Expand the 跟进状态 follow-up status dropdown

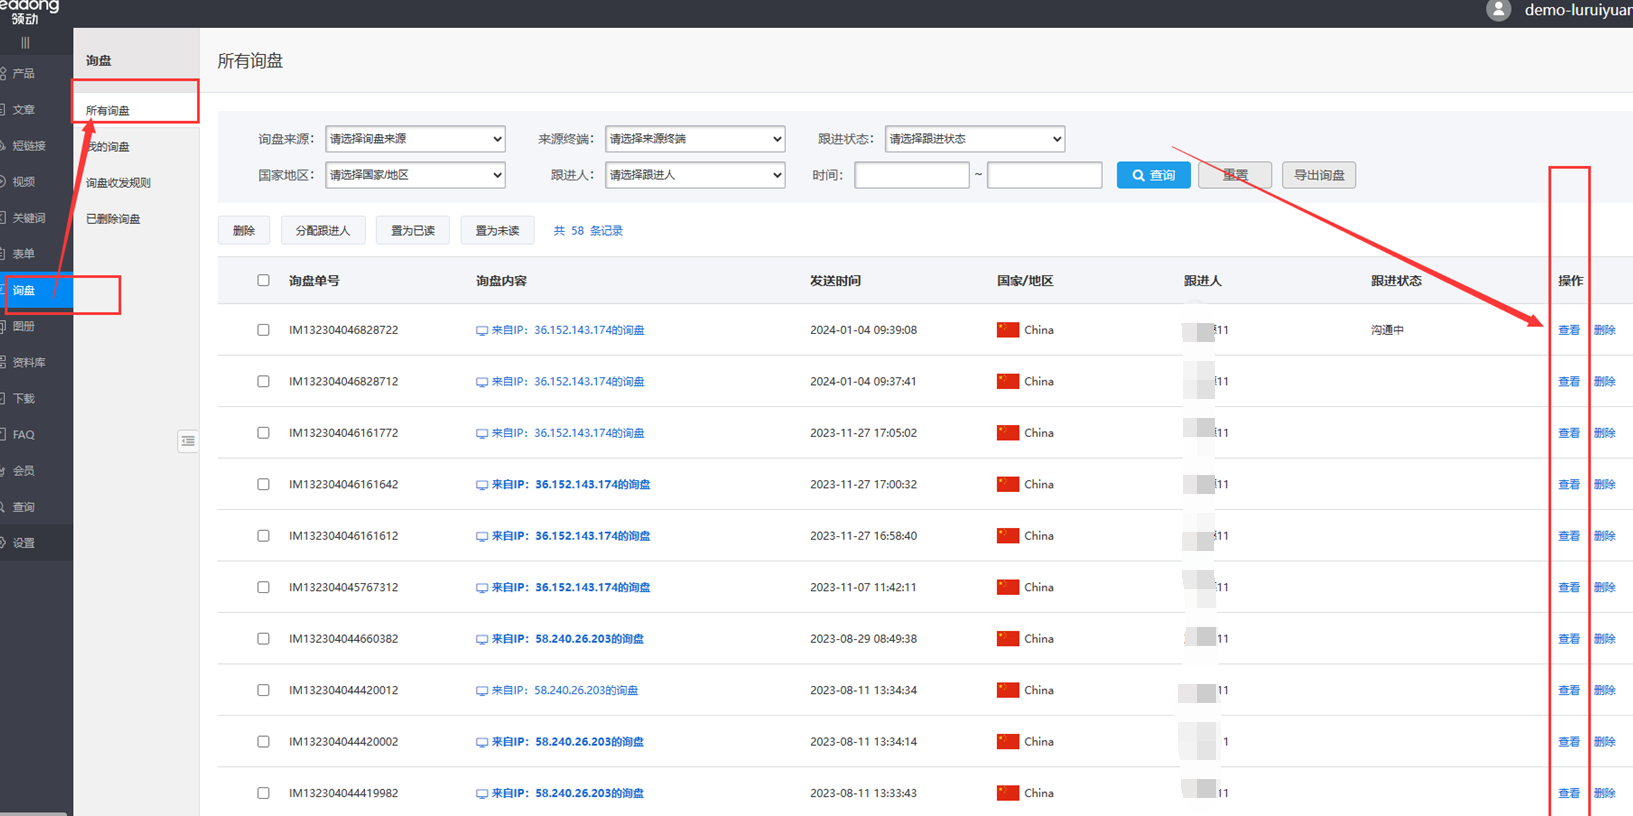click(x=974, y=139)
